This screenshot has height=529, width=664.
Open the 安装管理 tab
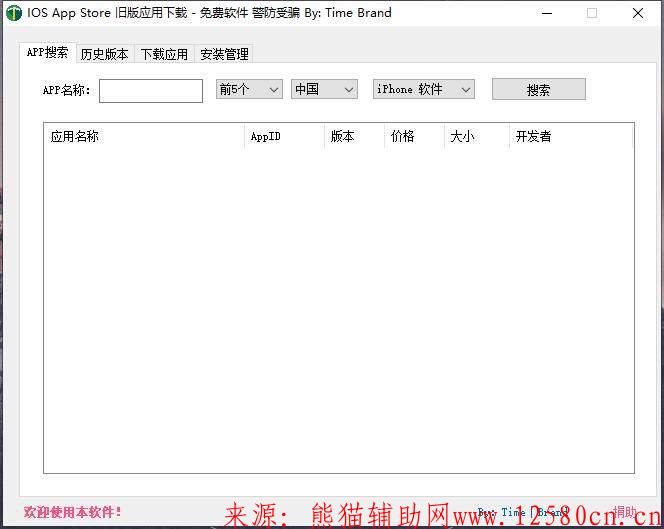[x=224, y=54]
